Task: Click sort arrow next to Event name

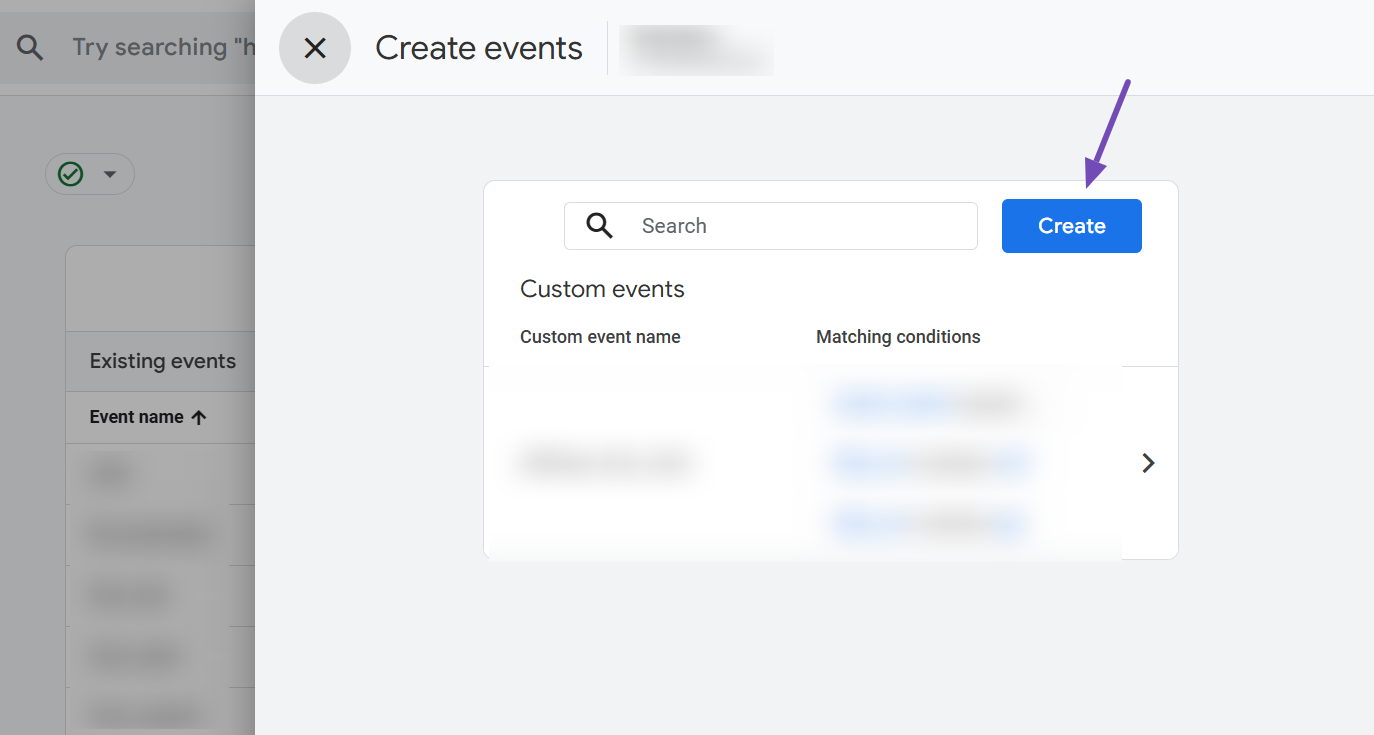Action: click(x=199, y=418)
